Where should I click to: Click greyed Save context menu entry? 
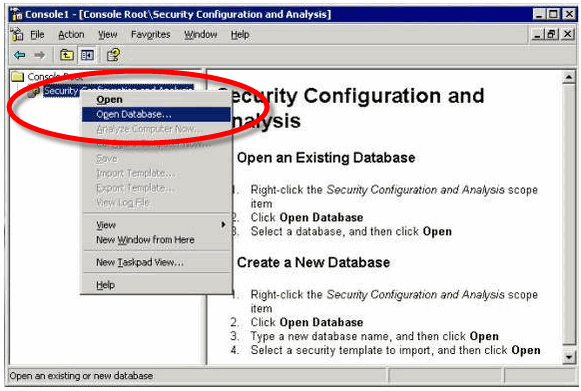coord(156,158)
